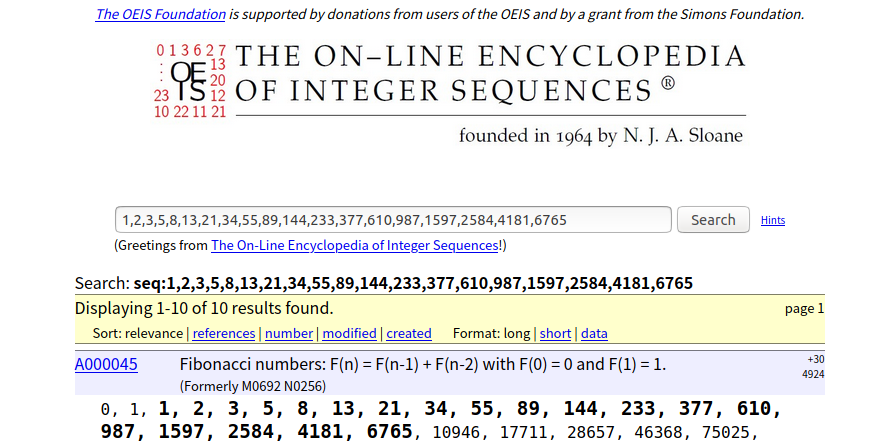
Task: Click the bold value 144 in sequence data
Action: click(x=580, y=408)
